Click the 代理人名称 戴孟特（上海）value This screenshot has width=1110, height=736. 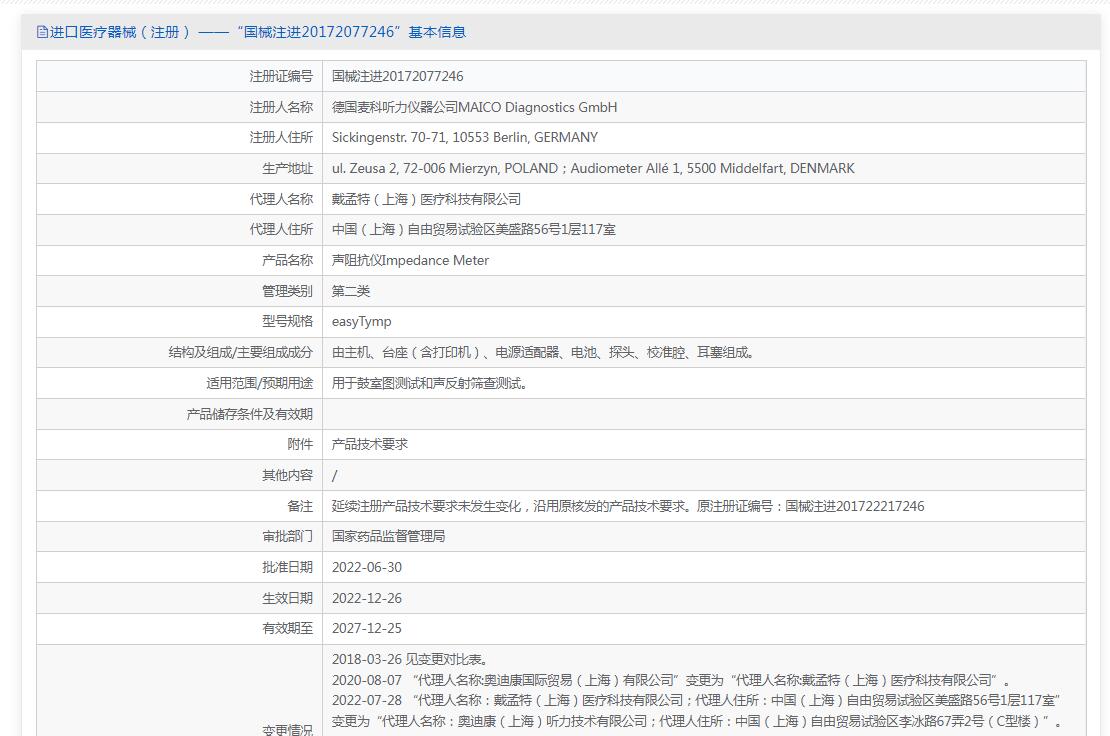click(426, 199)
